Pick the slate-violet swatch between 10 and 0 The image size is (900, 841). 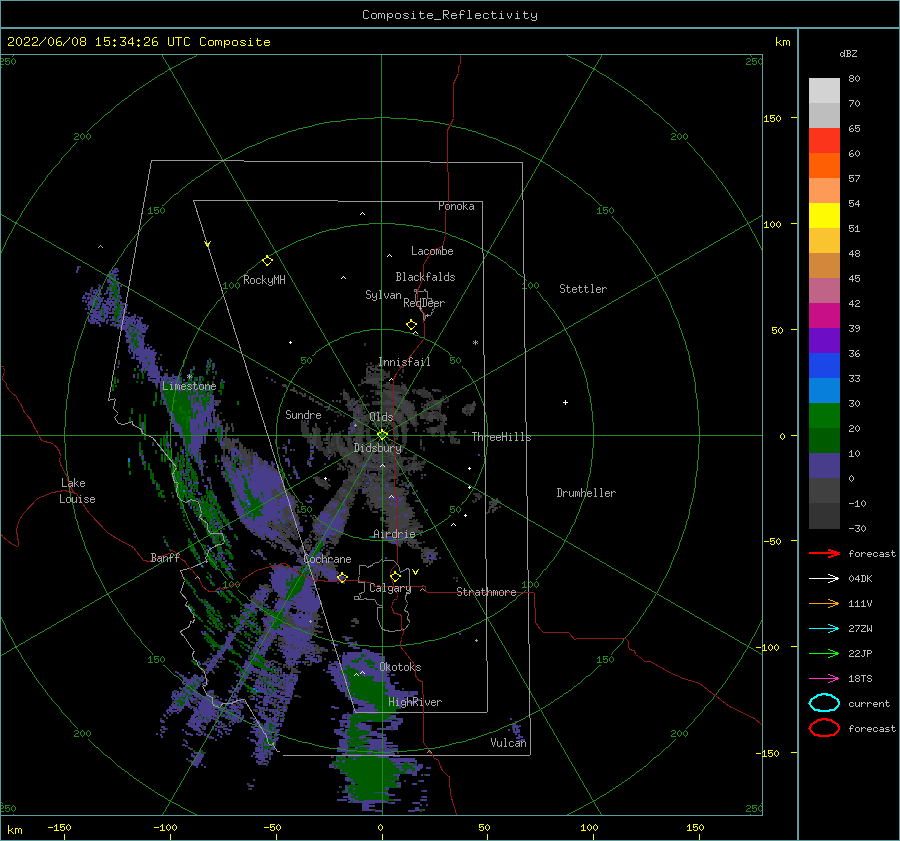[x=824, y=466]
